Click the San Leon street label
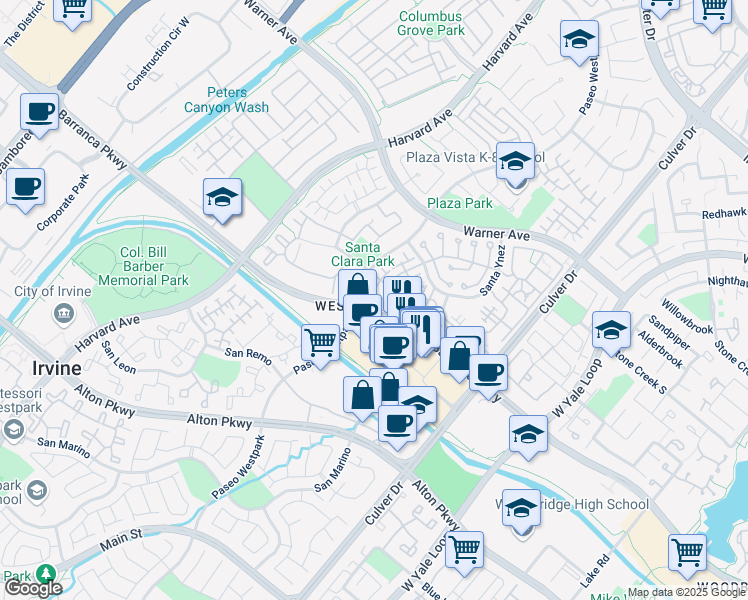The image size is (748, 600). 118,358
